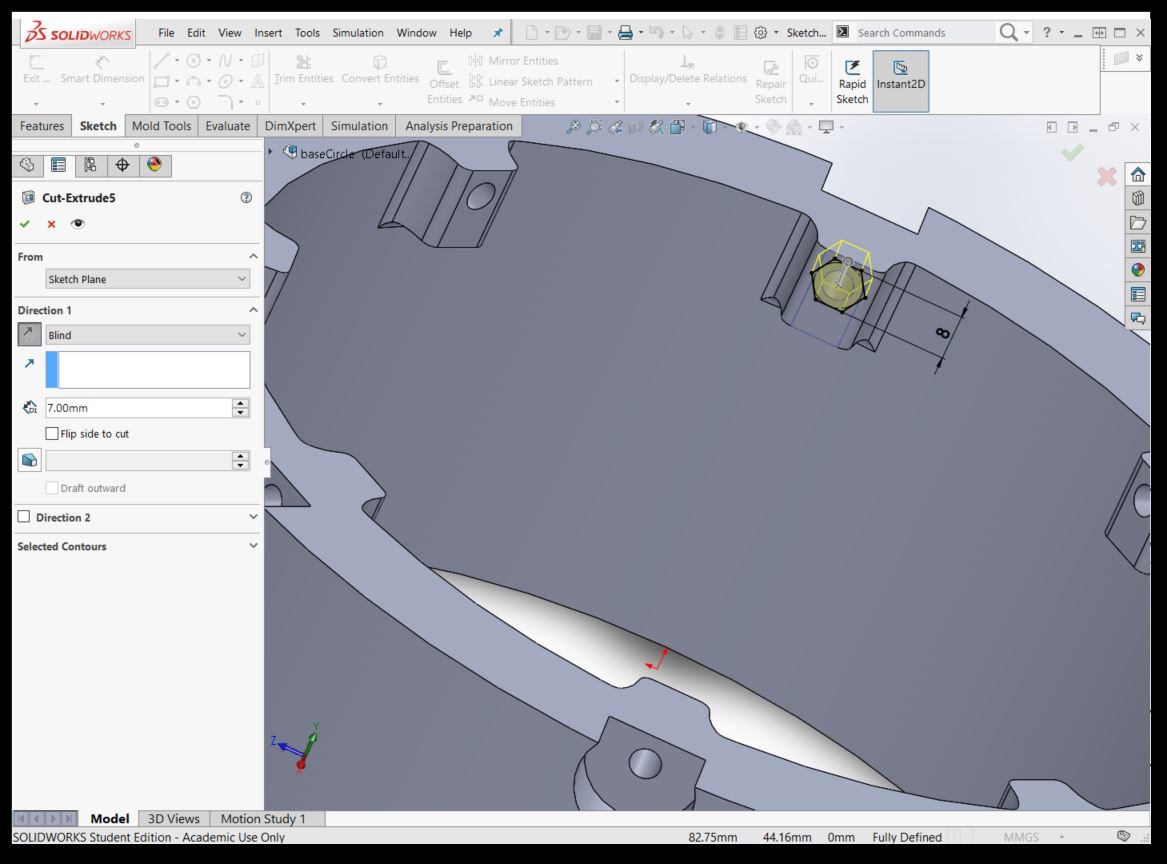Toggle the Instant2D tool

pyautogui.click(x=900, y=81)
